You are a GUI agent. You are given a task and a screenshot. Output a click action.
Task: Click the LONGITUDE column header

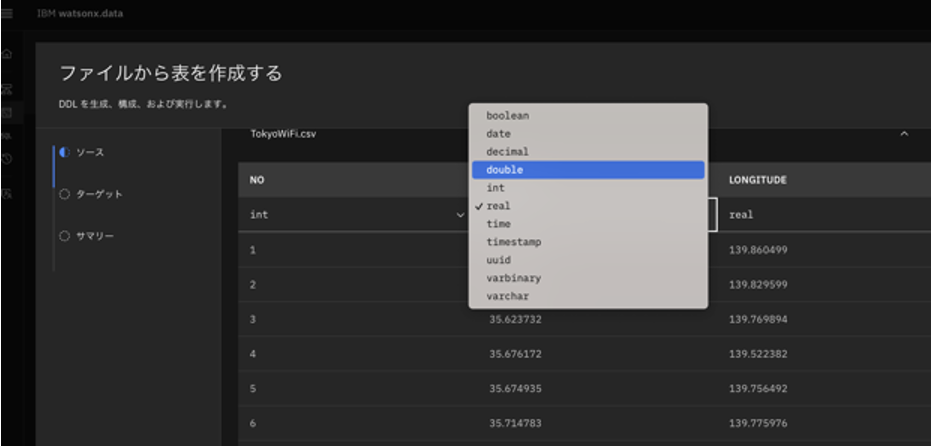click(758, 180)
